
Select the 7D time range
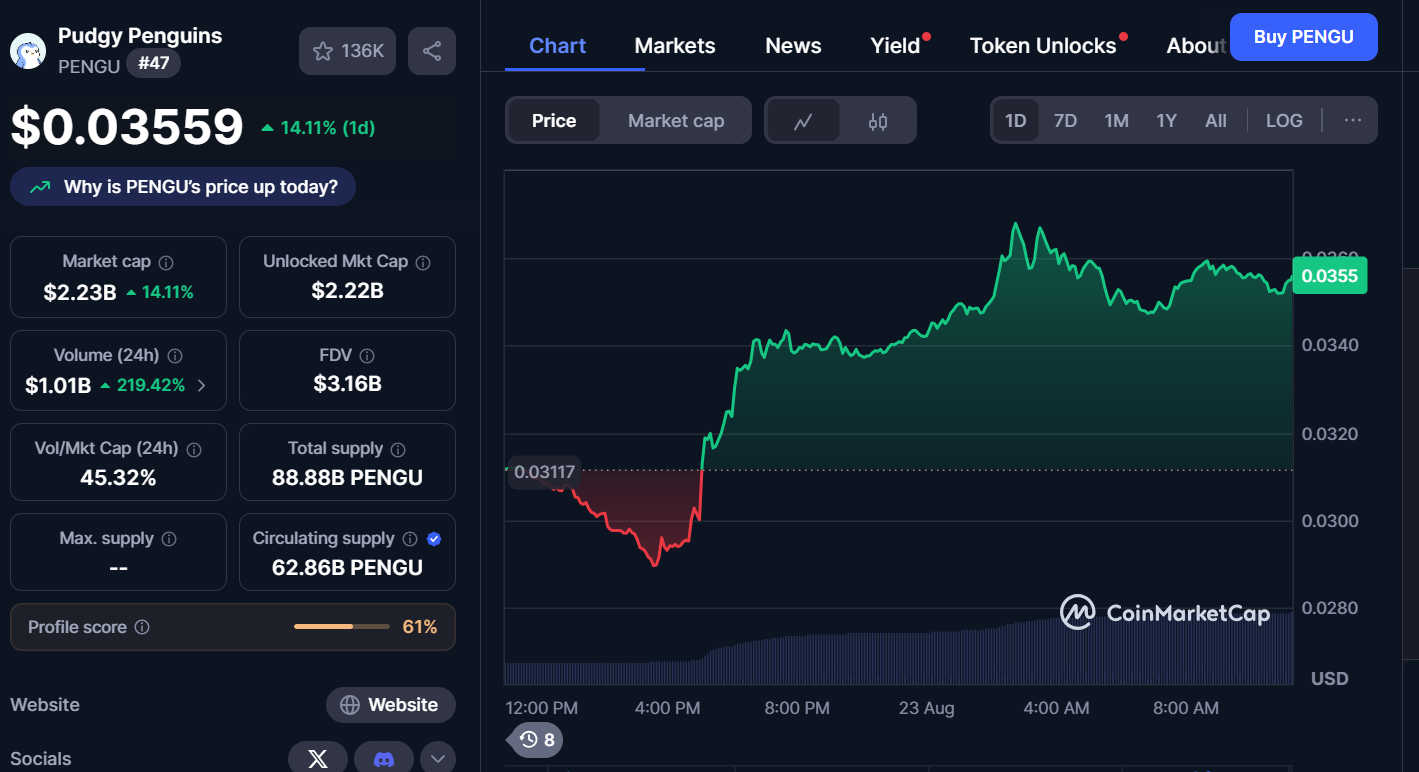[1065, 121]
